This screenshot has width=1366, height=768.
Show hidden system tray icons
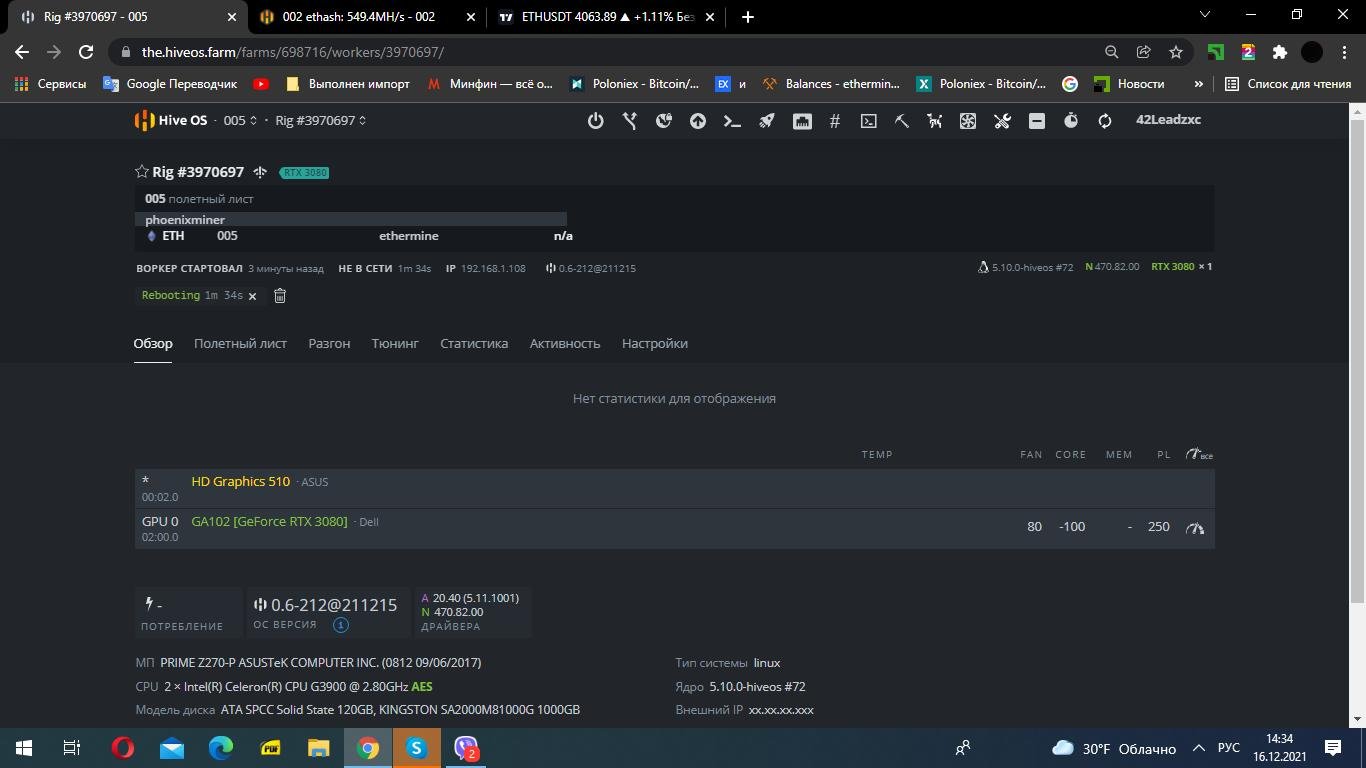1198,748
